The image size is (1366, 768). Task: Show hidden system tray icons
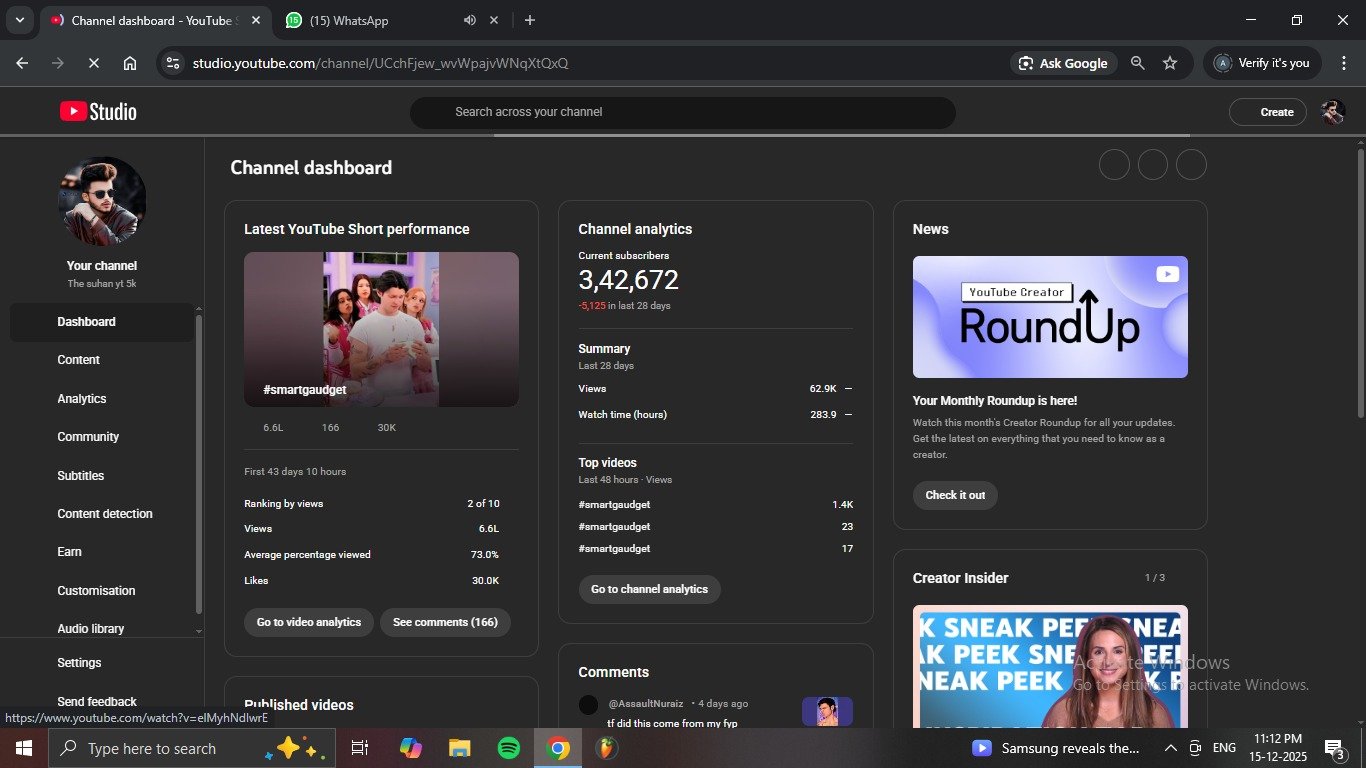(x=1170, y=748)
